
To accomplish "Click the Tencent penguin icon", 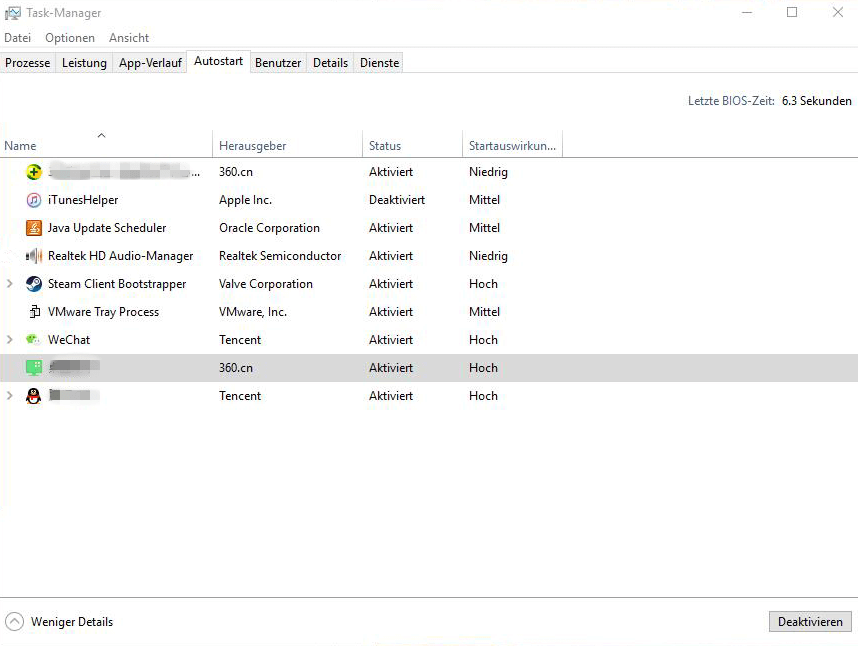I will pyautogui.click(x=34, y=396).
